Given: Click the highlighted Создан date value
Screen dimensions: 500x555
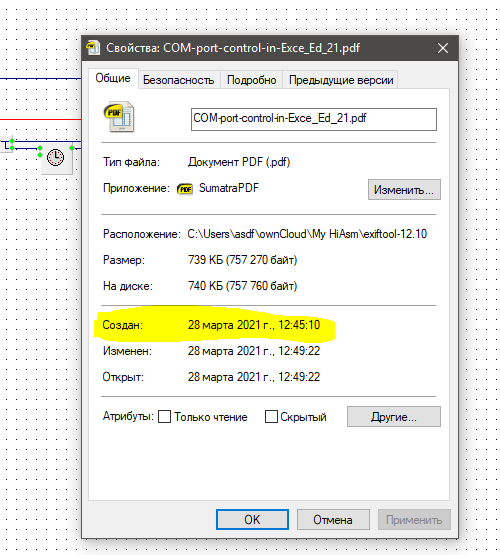Looking at the screenshot, I should coord(254,325).
